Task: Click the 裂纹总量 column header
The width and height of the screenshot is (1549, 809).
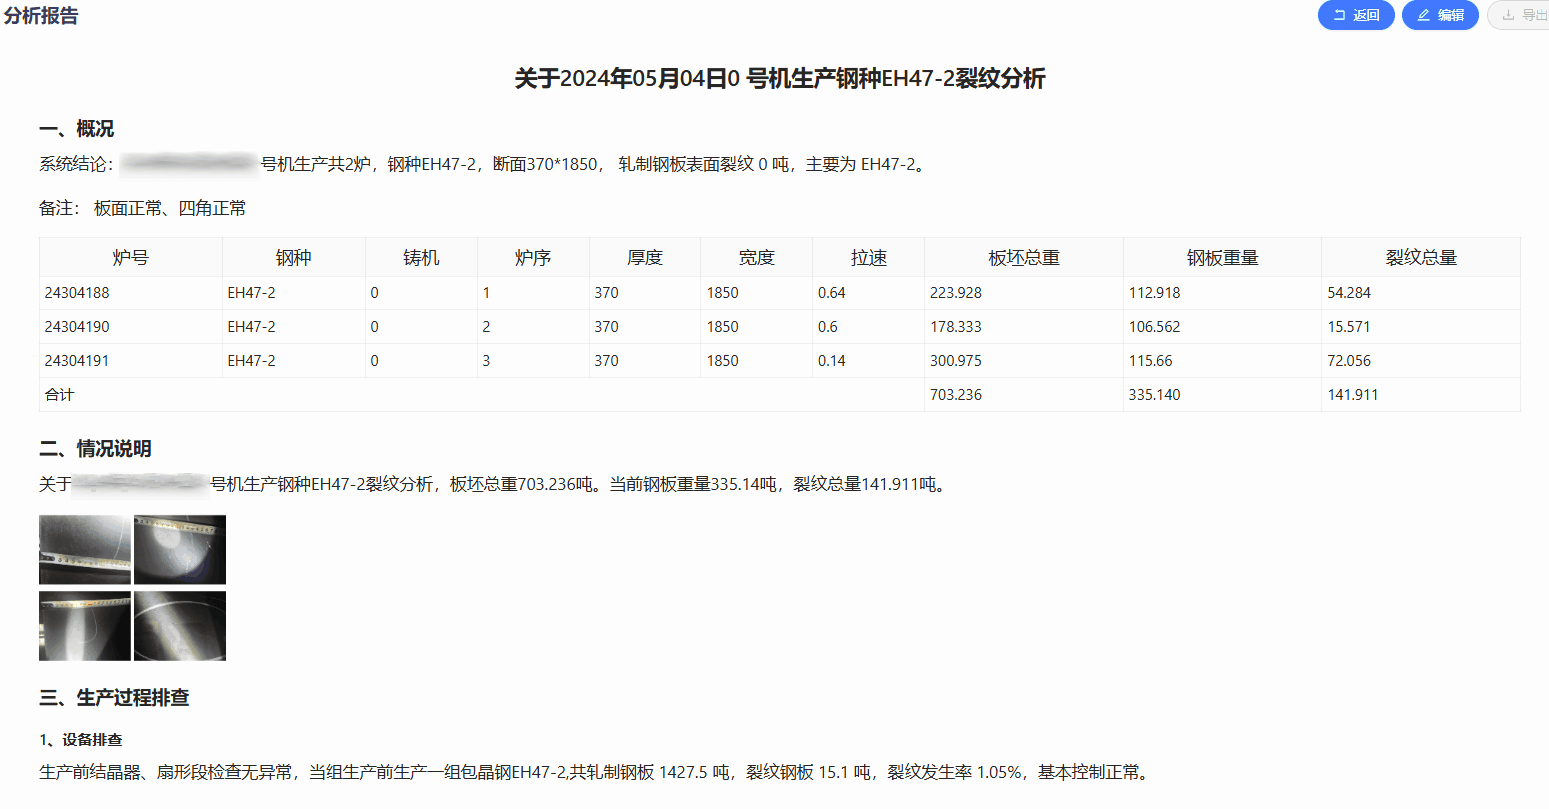Action: click(x=1421, y=257)
